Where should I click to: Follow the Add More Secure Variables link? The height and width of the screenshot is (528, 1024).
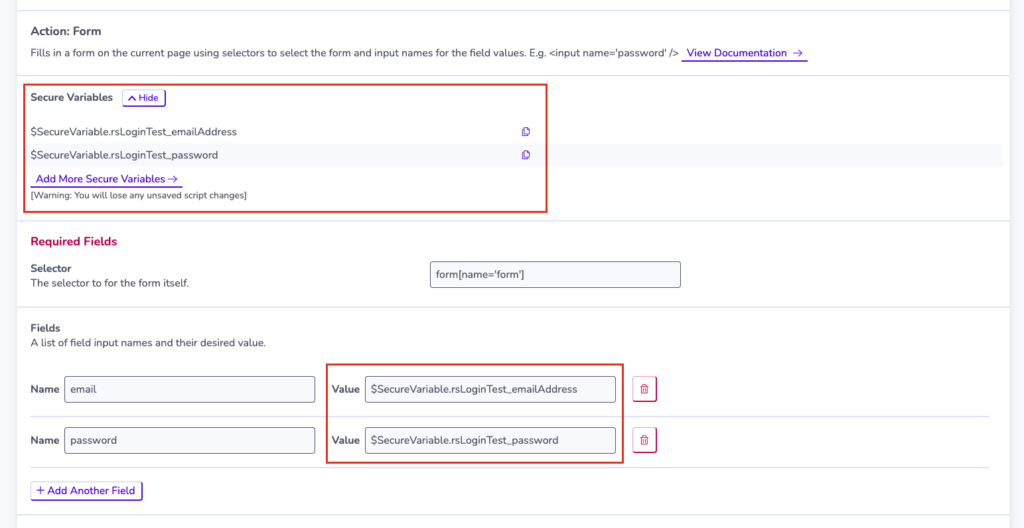point(106,178)
